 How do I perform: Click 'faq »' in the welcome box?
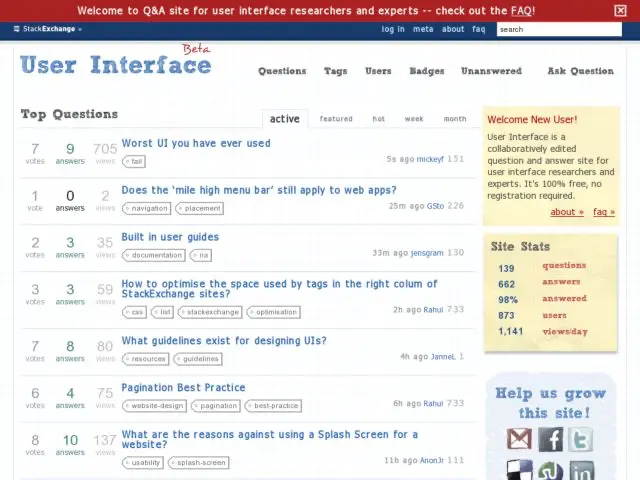pos(604,212)
